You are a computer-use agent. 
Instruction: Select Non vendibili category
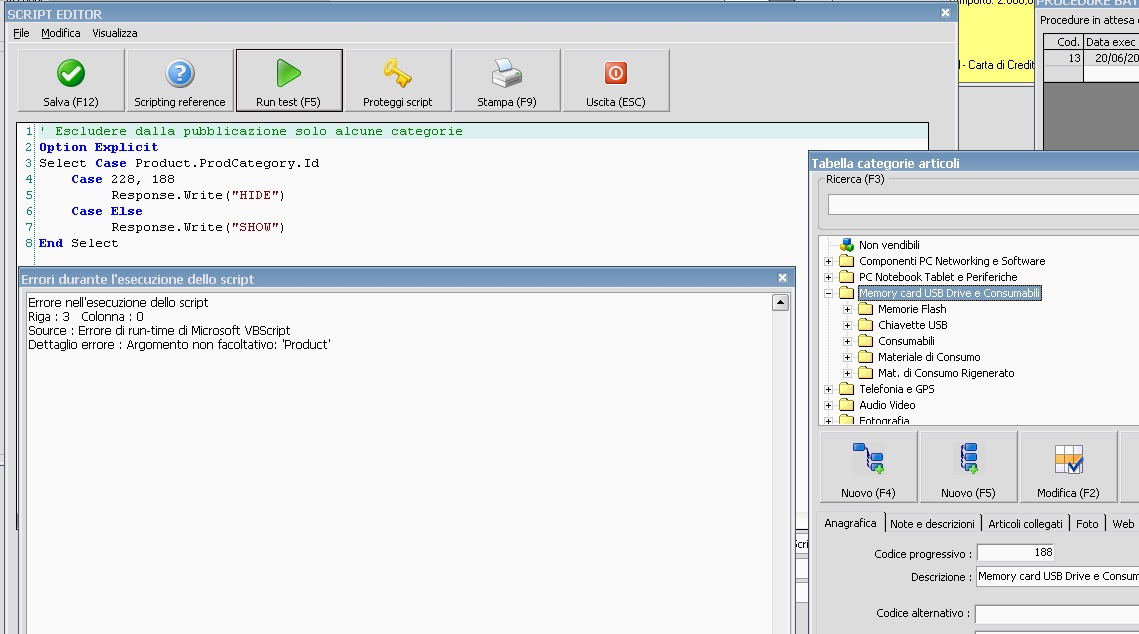point(889,245)
